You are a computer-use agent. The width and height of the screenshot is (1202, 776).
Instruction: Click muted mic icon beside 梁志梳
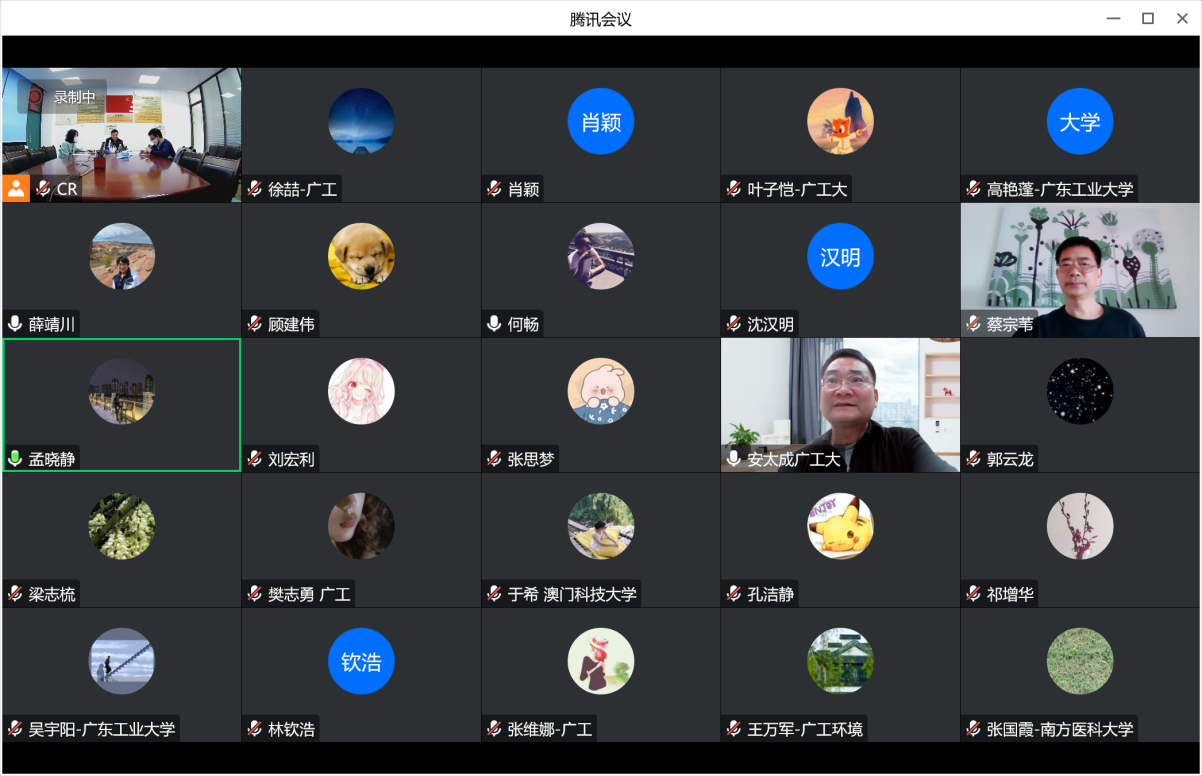pos(15,594)
